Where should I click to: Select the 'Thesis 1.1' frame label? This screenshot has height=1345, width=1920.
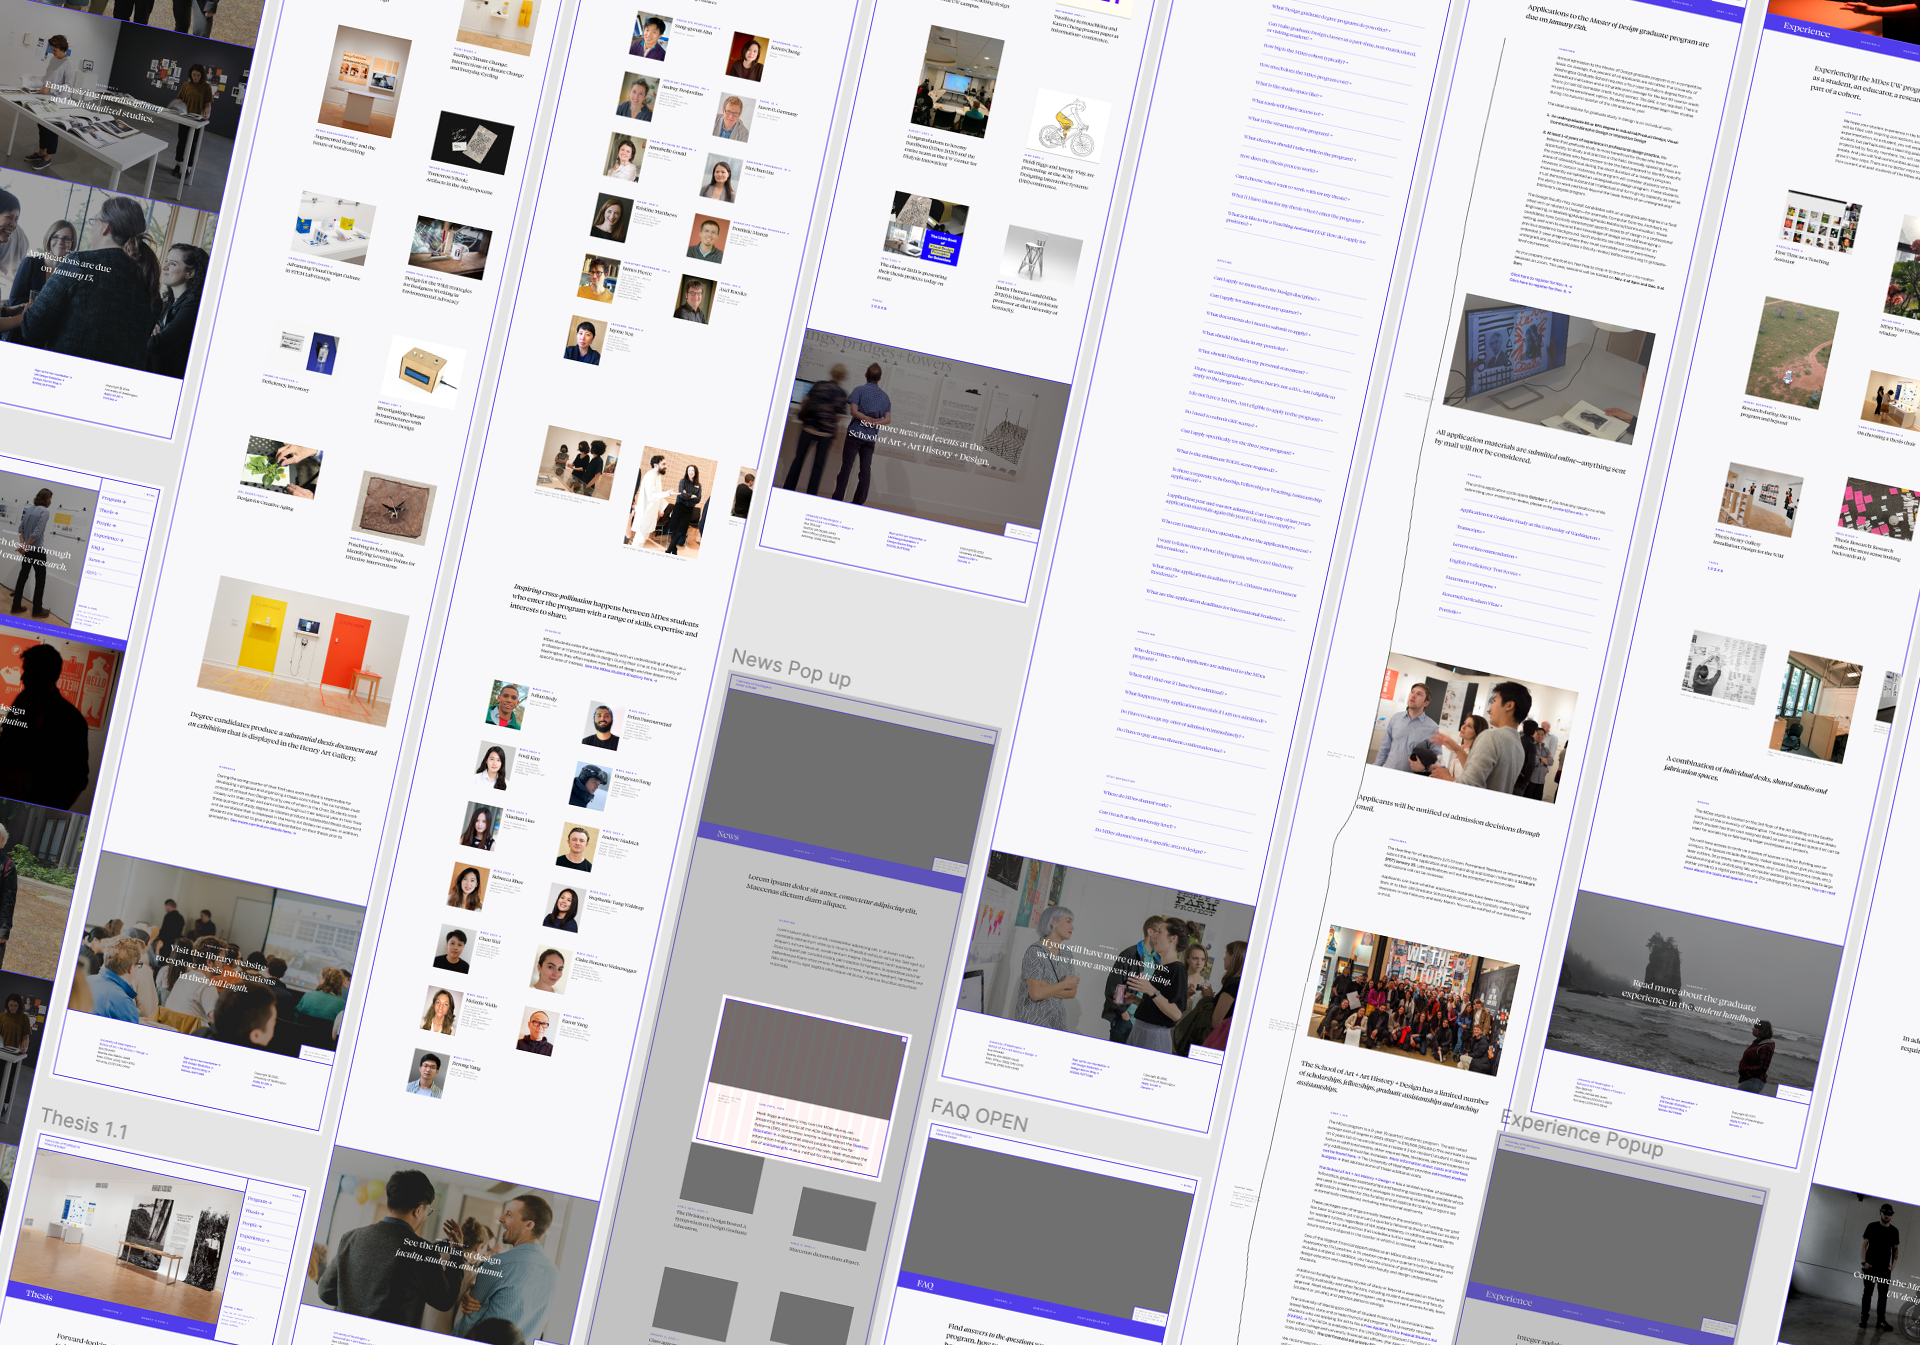coord(84,1124)
